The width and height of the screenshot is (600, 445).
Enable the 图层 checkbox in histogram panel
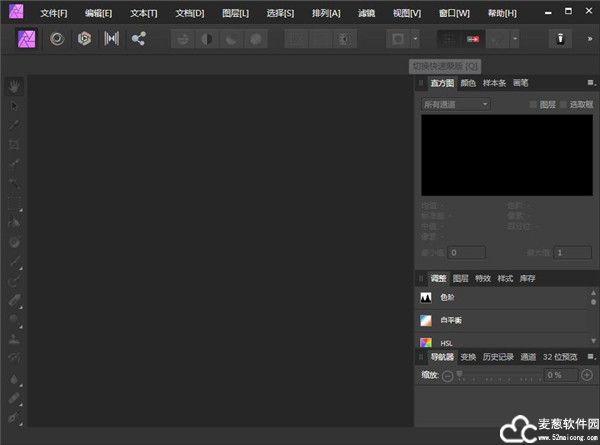click(533, 104)
